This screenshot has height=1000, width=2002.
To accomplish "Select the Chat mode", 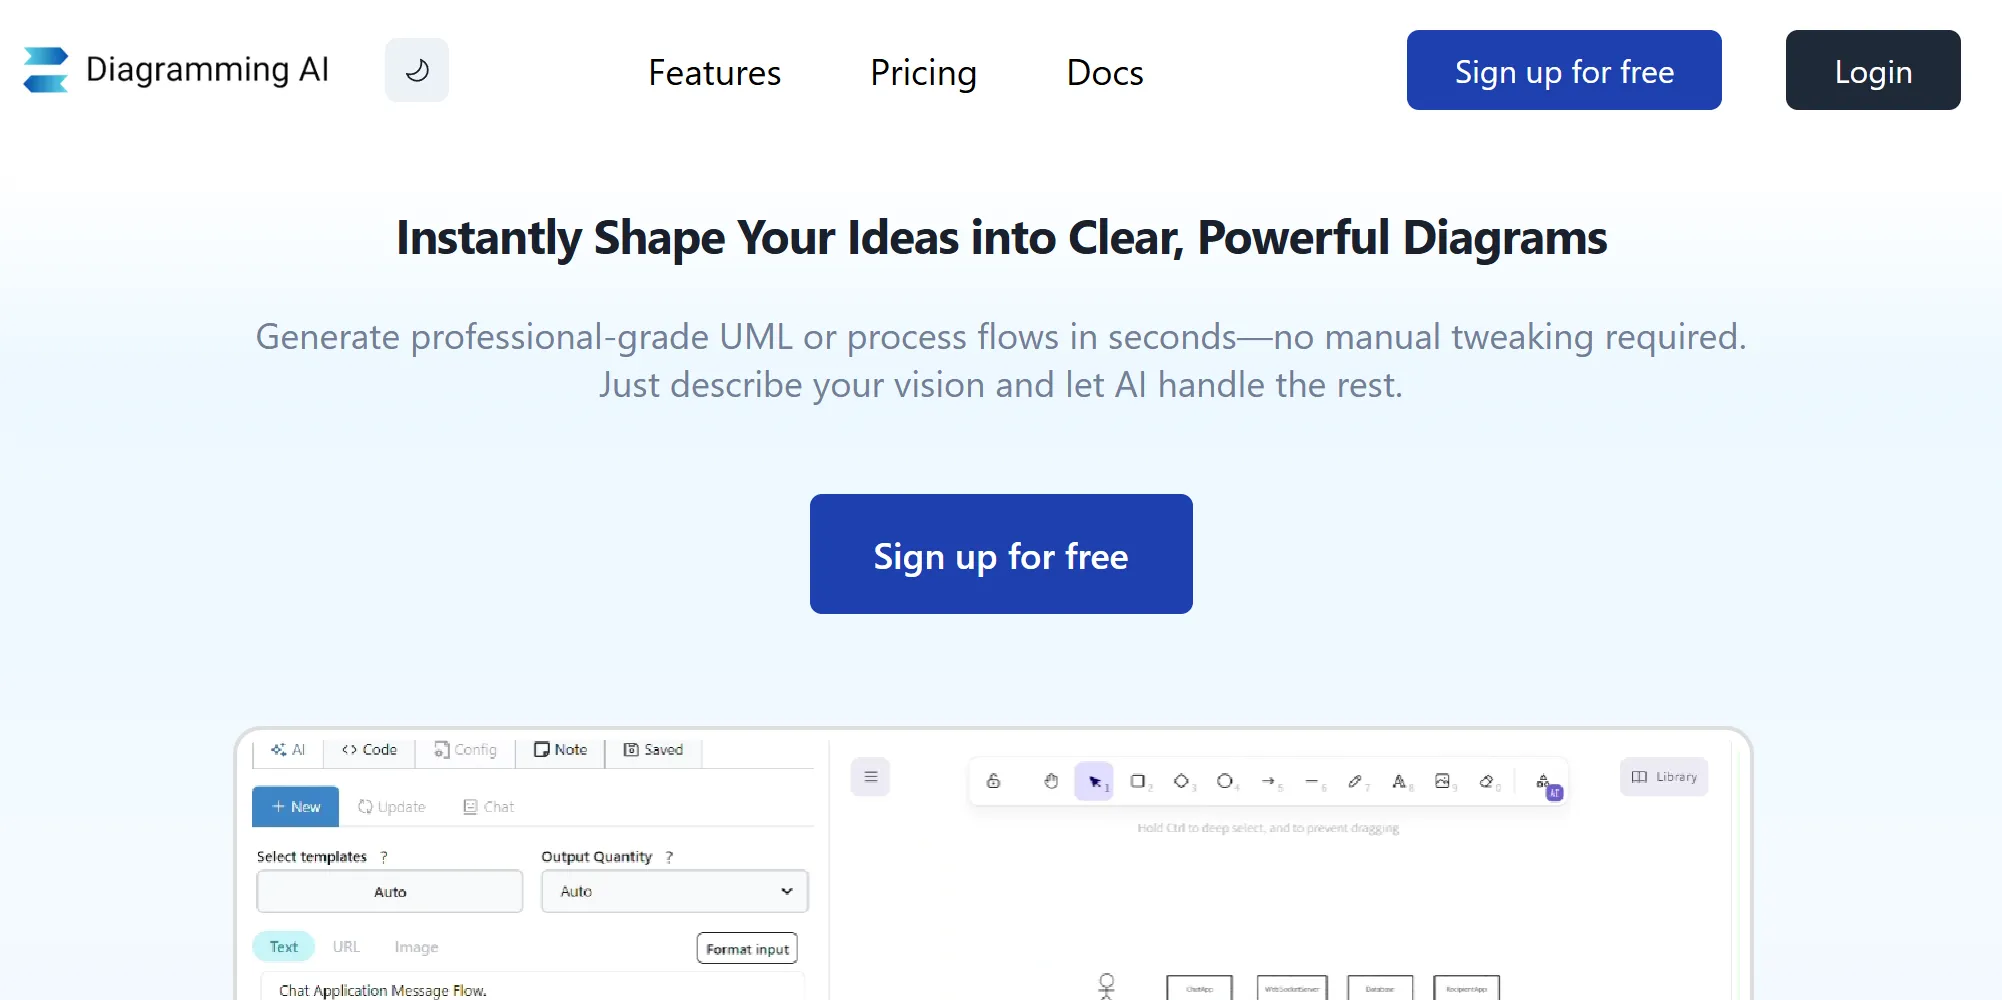I will (489, 807).
